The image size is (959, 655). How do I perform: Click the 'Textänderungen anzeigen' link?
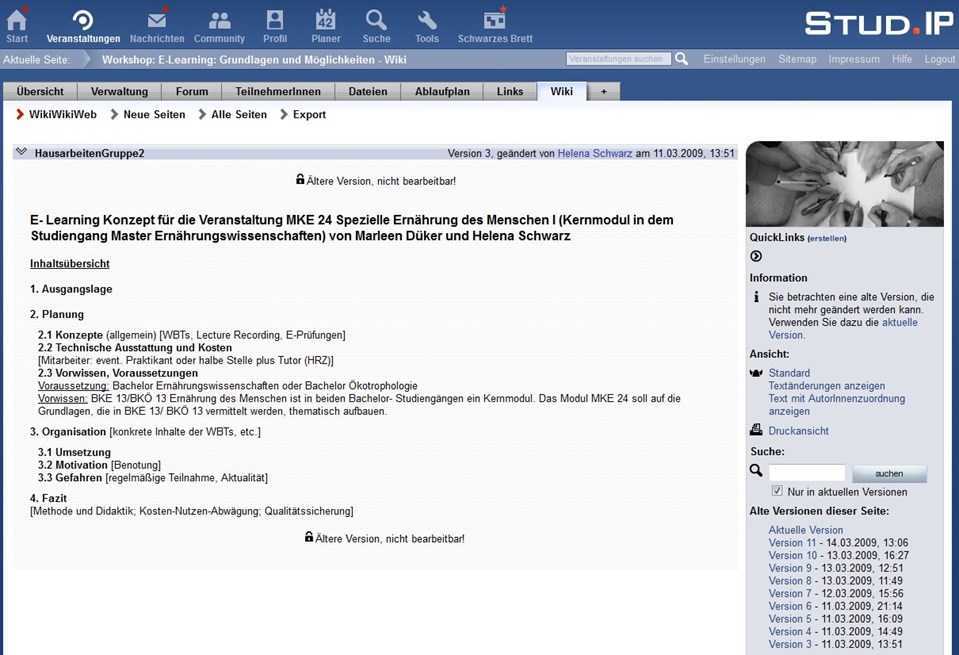point(826,386)
